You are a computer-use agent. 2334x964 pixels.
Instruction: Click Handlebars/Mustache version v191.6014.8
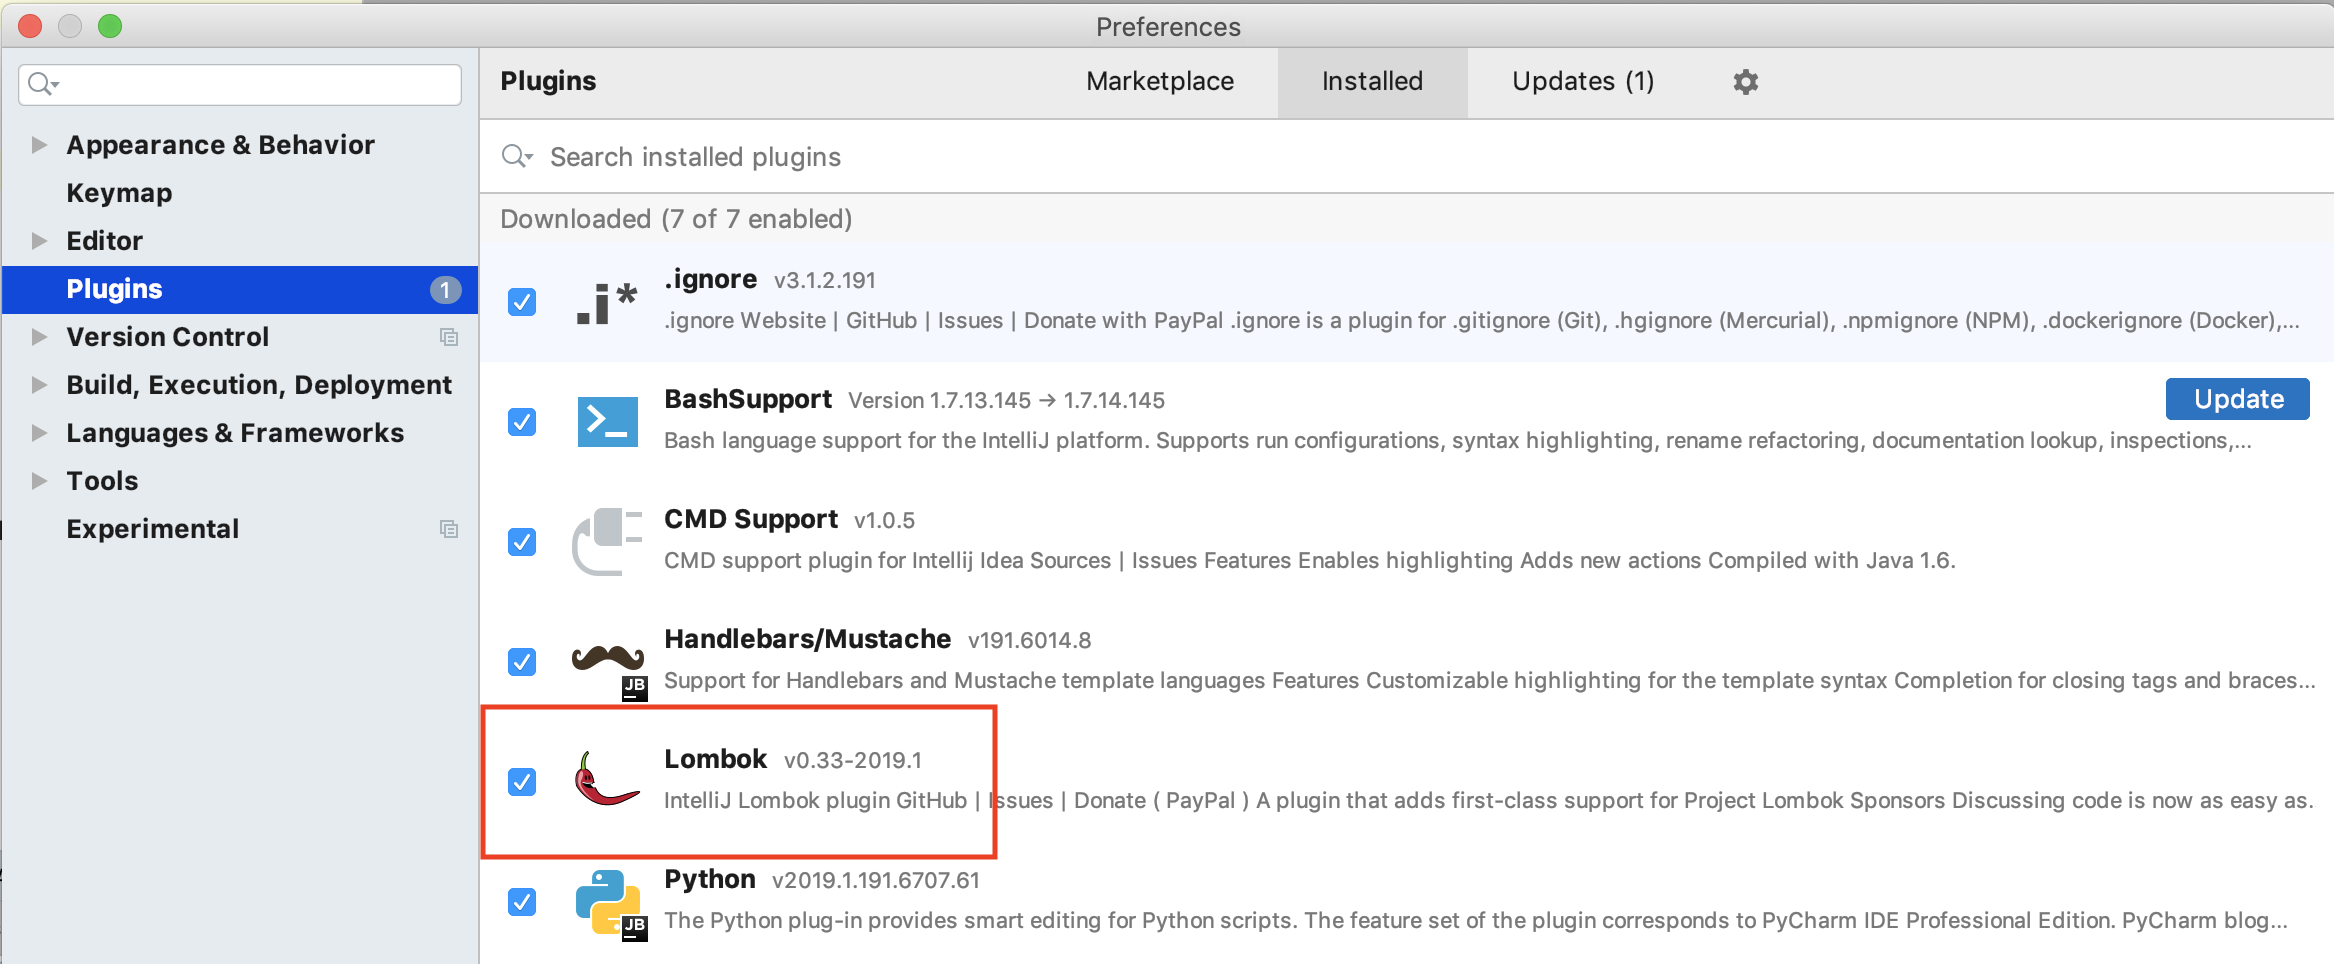click(1030, 640)
